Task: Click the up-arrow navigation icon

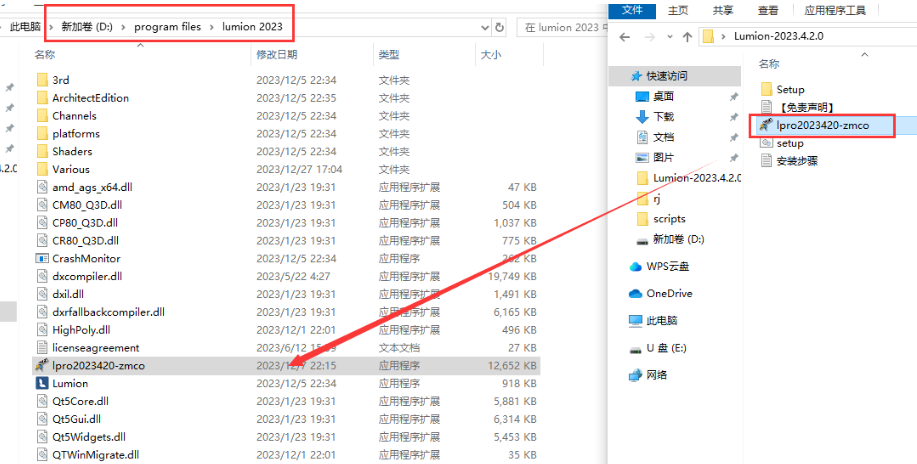Action: pos(687,37)
